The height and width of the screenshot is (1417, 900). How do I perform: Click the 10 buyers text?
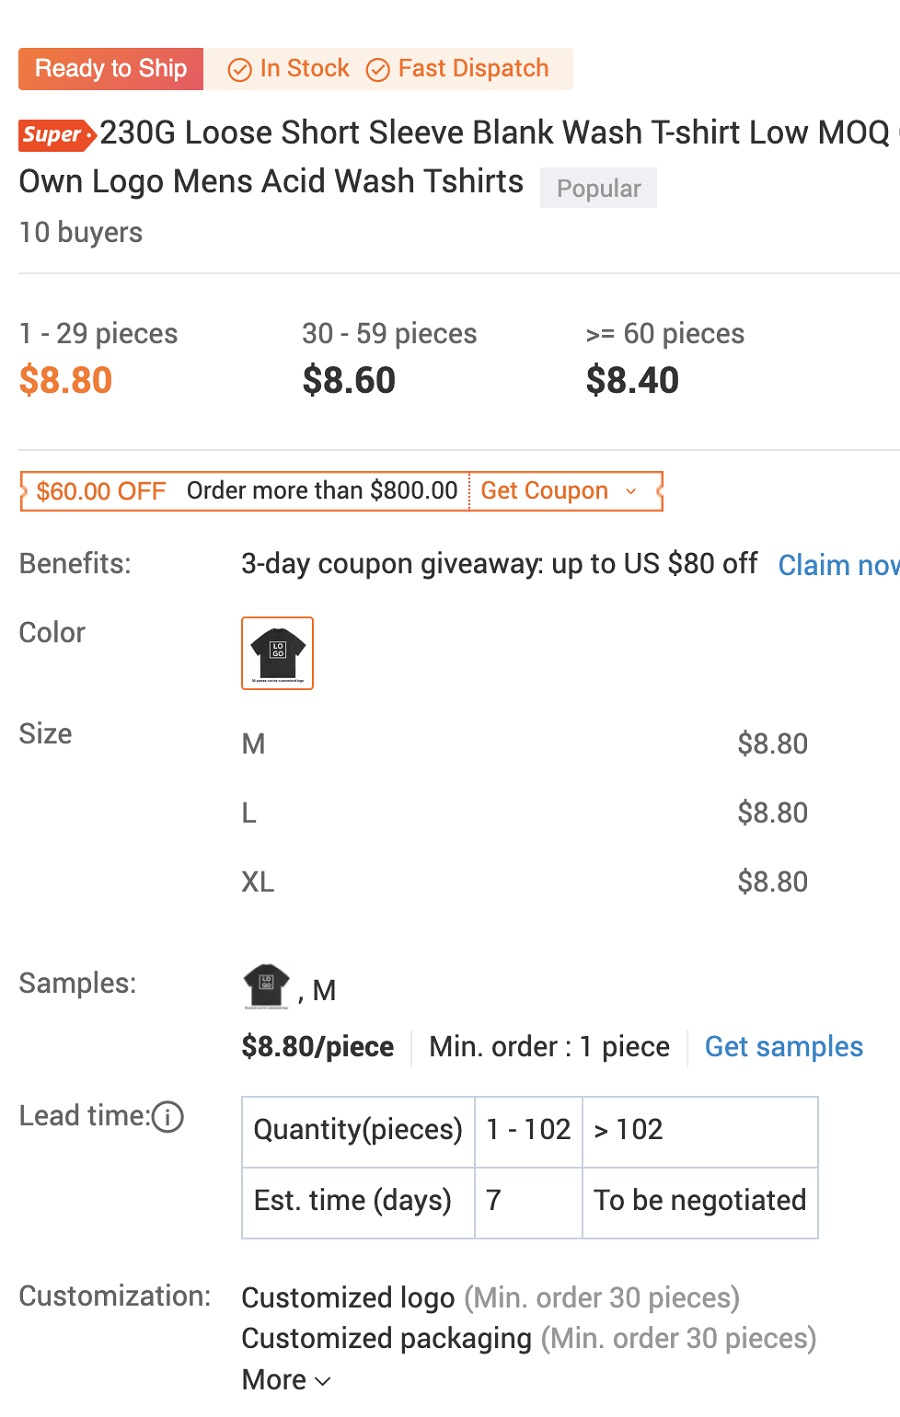(x=80, y=232)
